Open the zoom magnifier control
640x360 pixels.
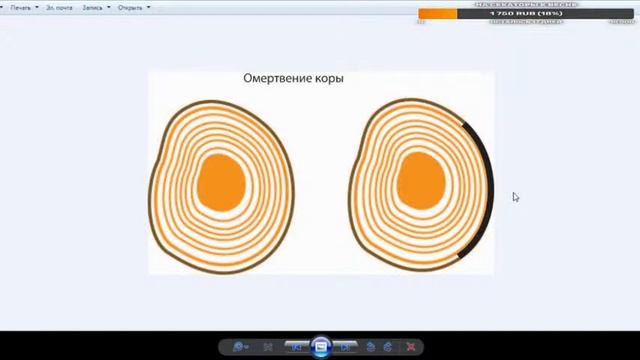click(x=240, y=347)
